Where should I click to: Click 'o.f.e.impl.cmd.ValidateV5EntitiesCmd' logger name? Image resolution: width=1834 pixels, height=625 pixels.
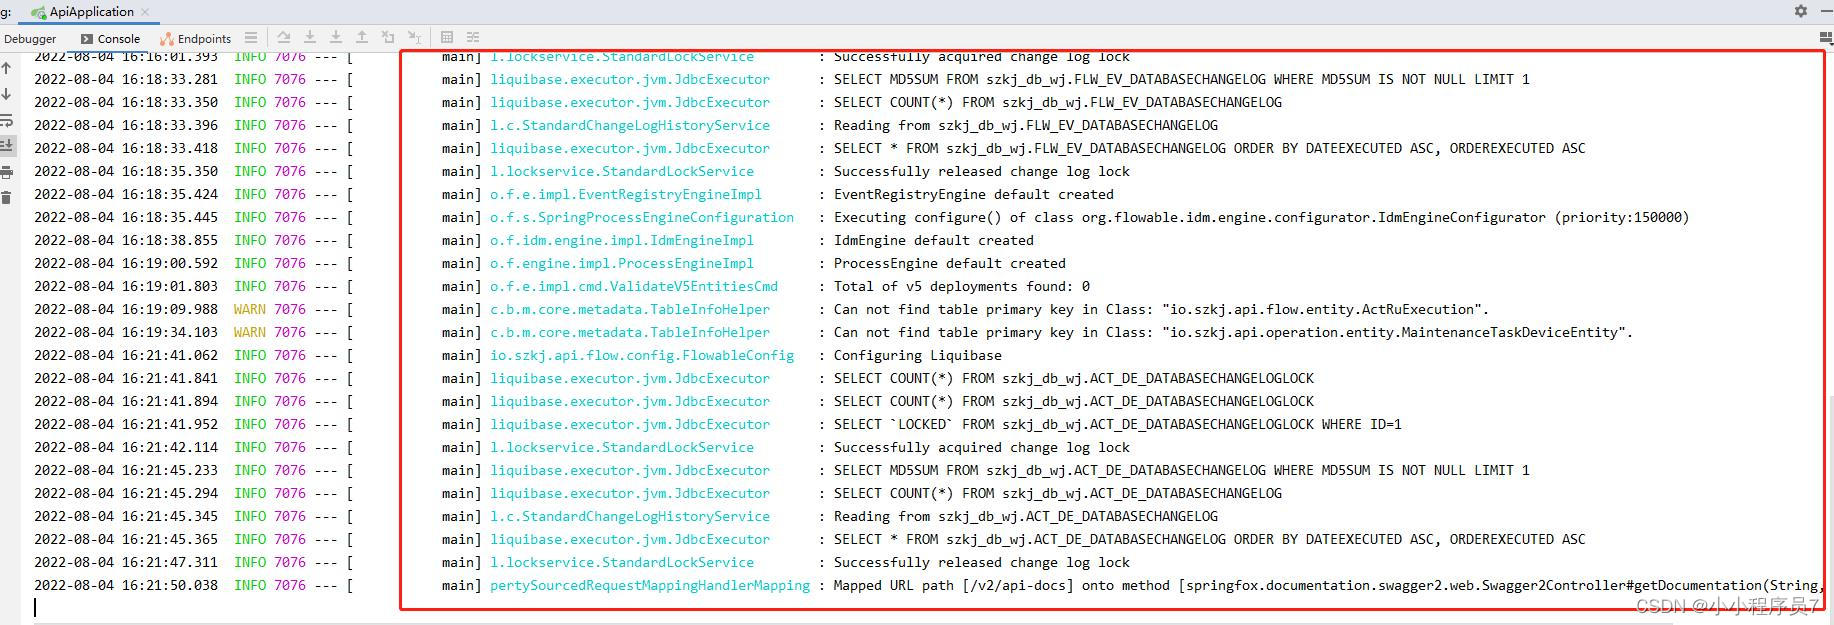[633, 286]
